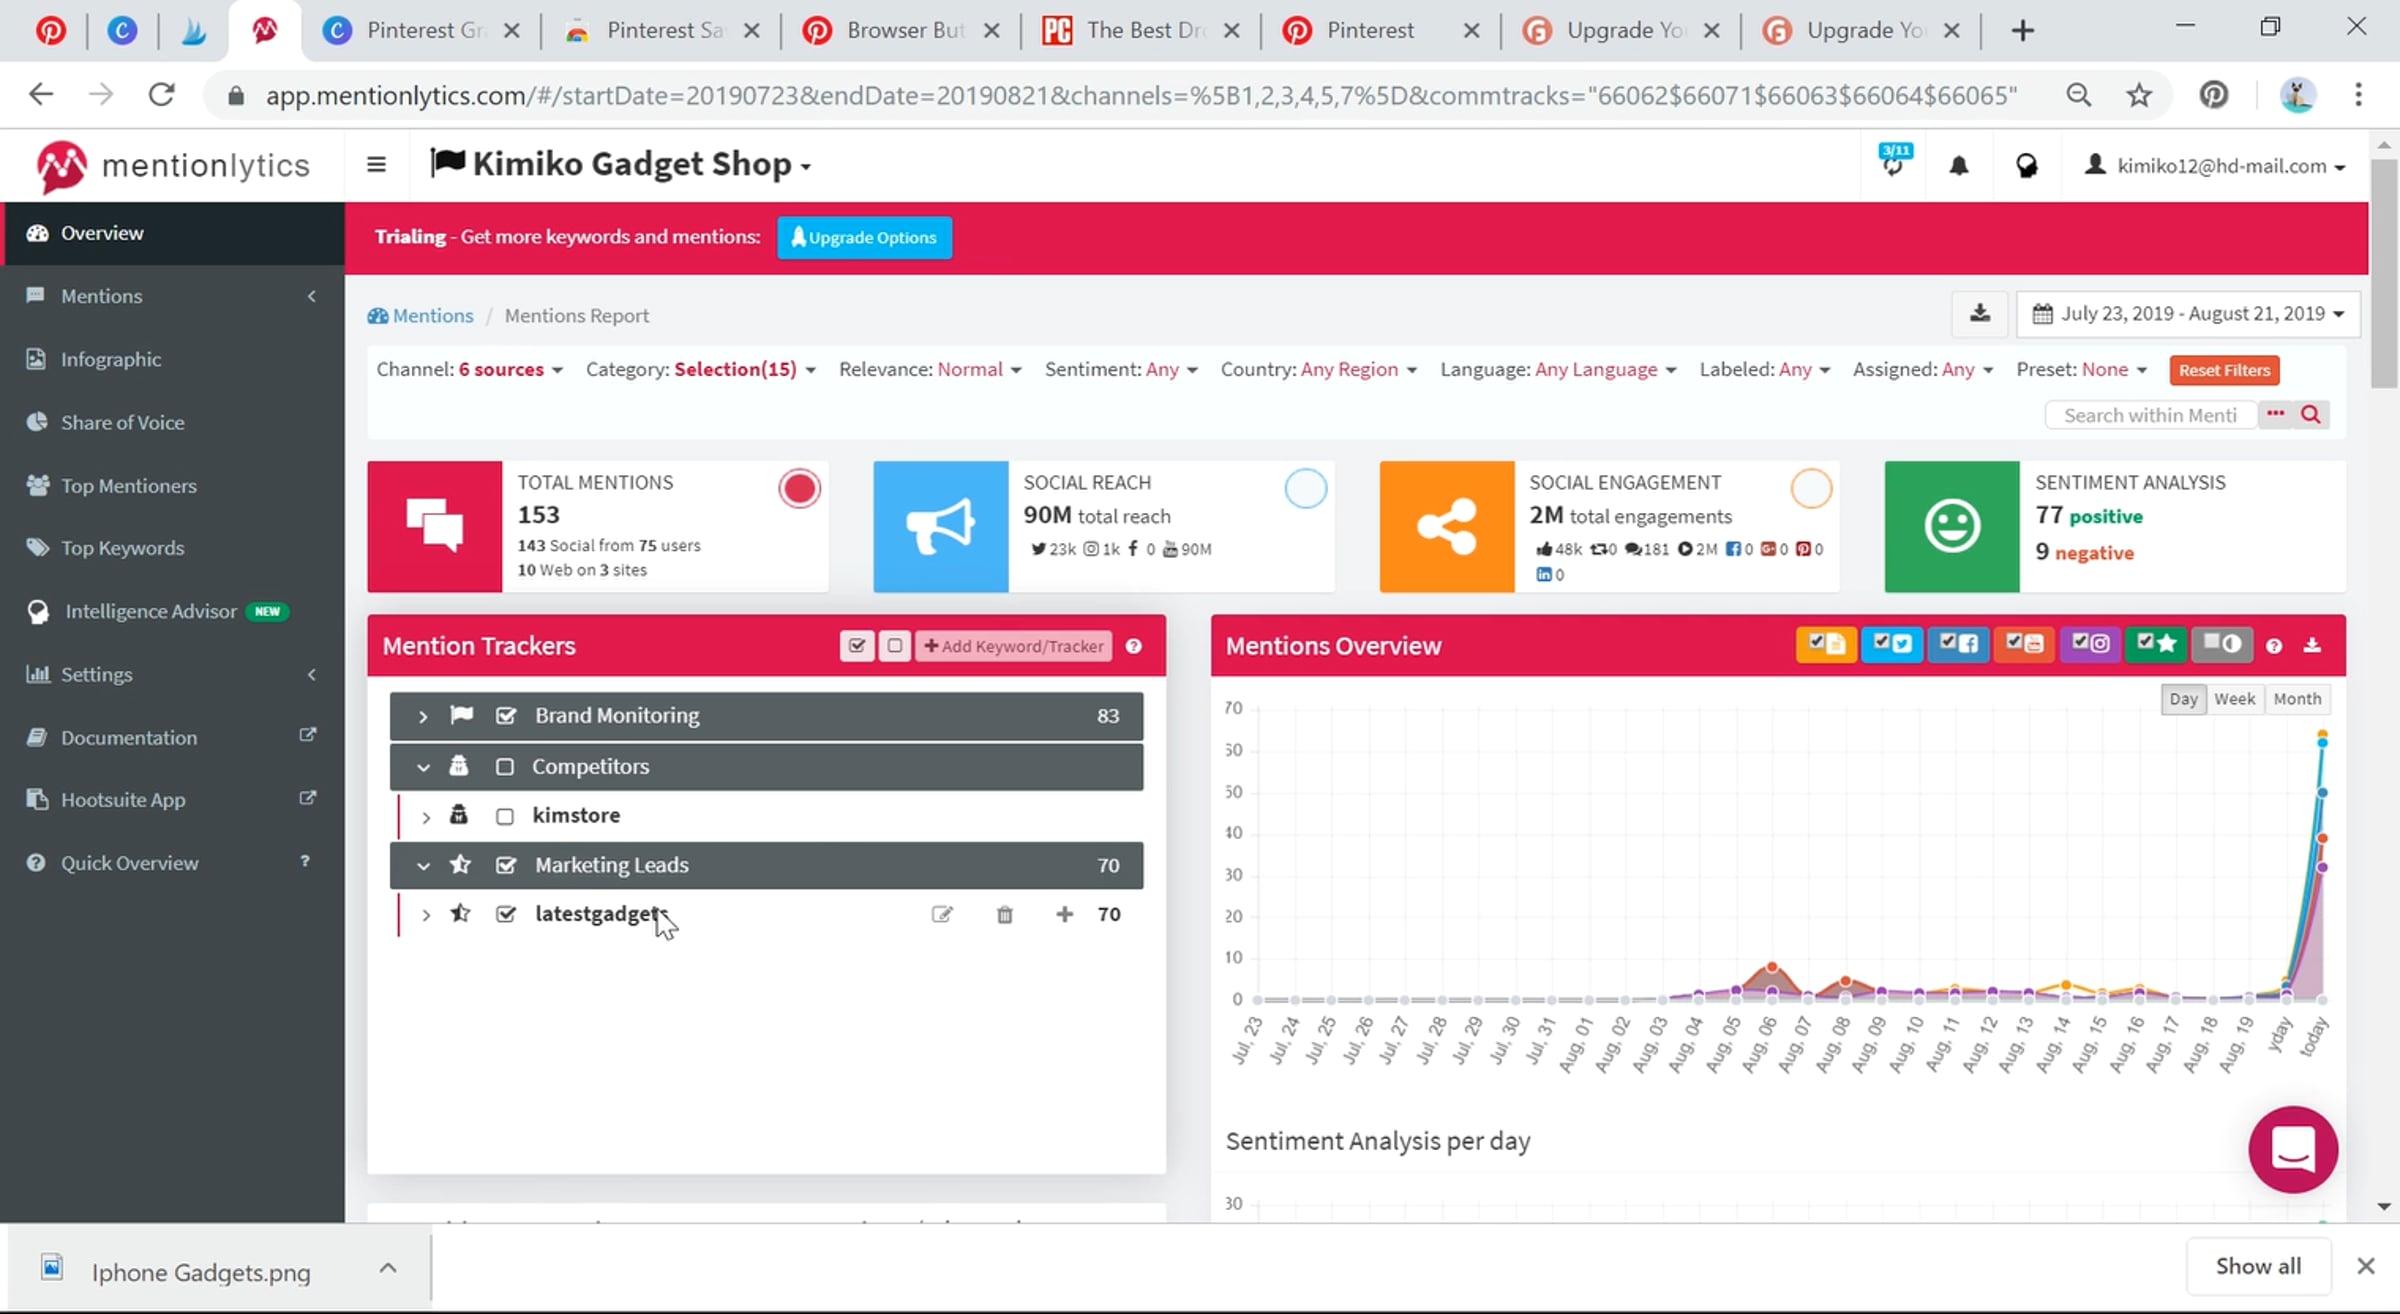Click the red Total Mentions circle indicator

pos(799,489)
